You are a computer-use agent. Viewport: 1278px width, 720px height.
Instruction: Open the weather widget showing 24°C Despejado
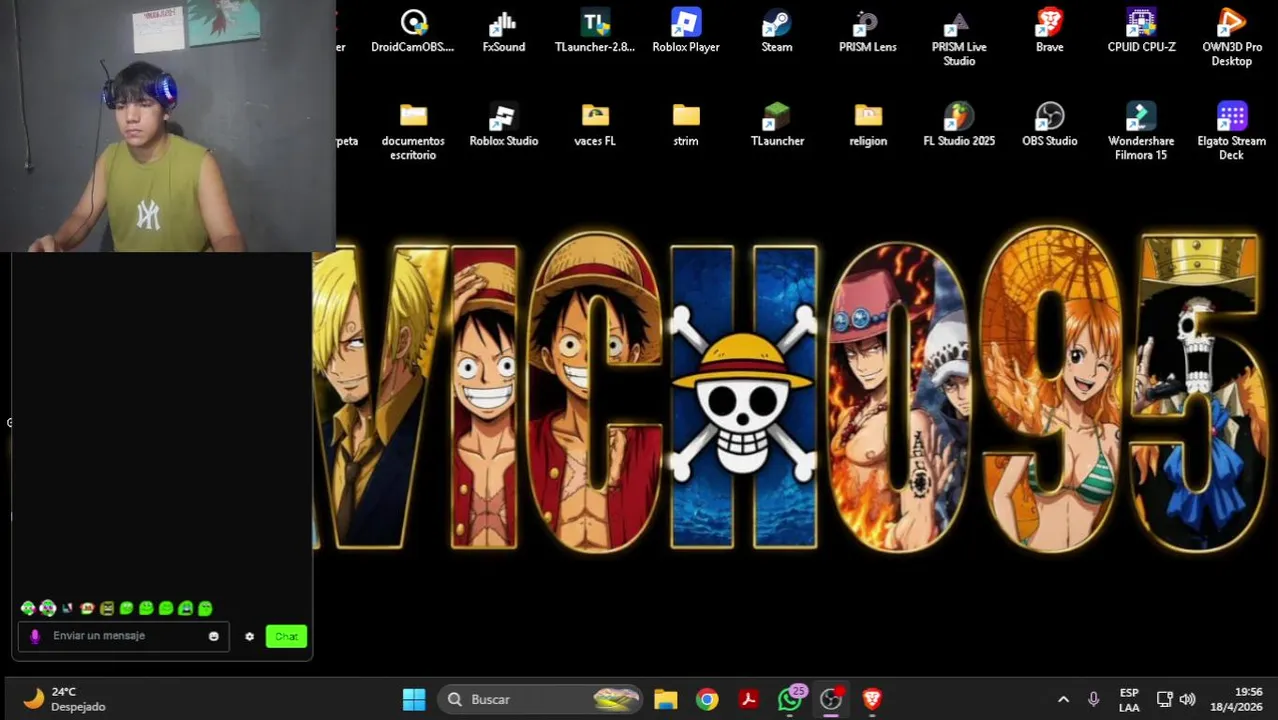coord(65,699)
